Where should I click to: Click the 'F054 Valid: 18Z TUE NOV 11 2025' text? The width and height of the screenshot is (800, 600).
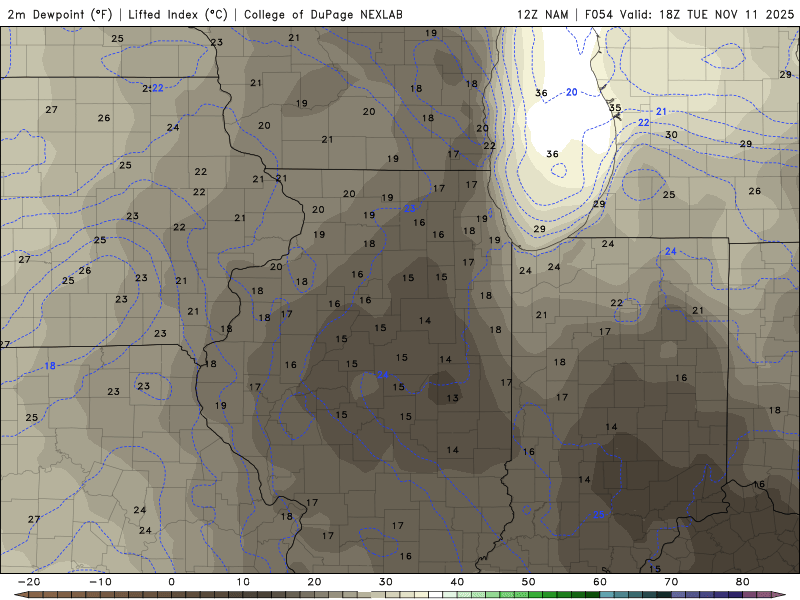point(689,14)
